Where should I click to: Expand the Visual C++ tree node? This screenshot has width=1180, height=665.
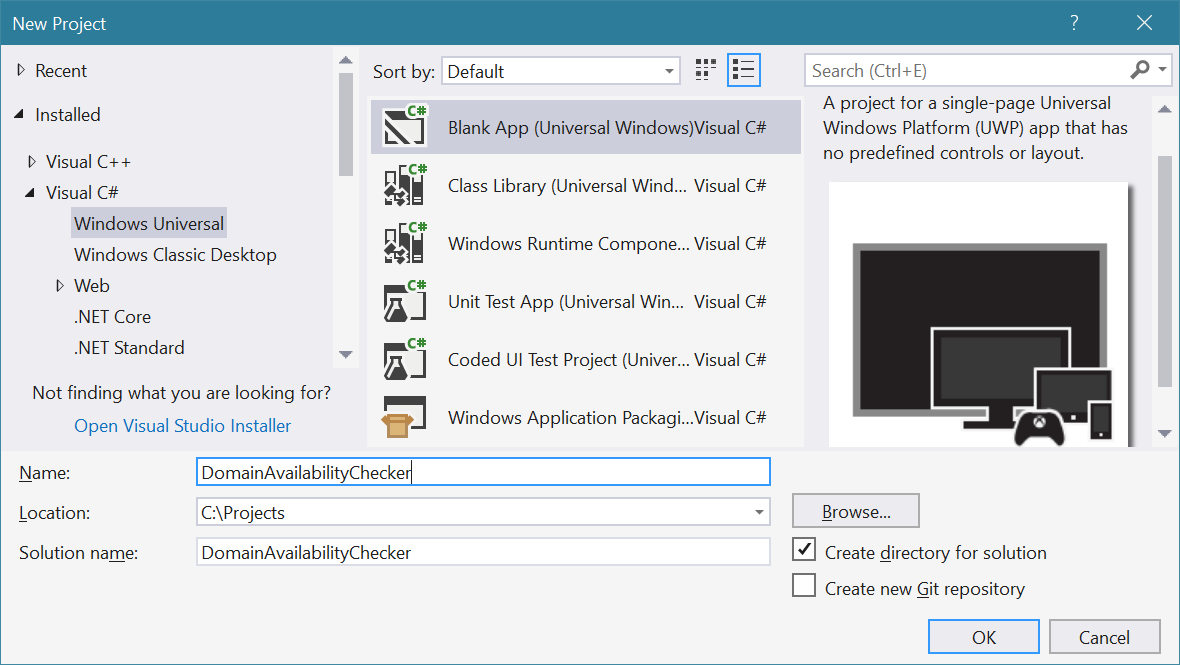click(x=33, y=162)
